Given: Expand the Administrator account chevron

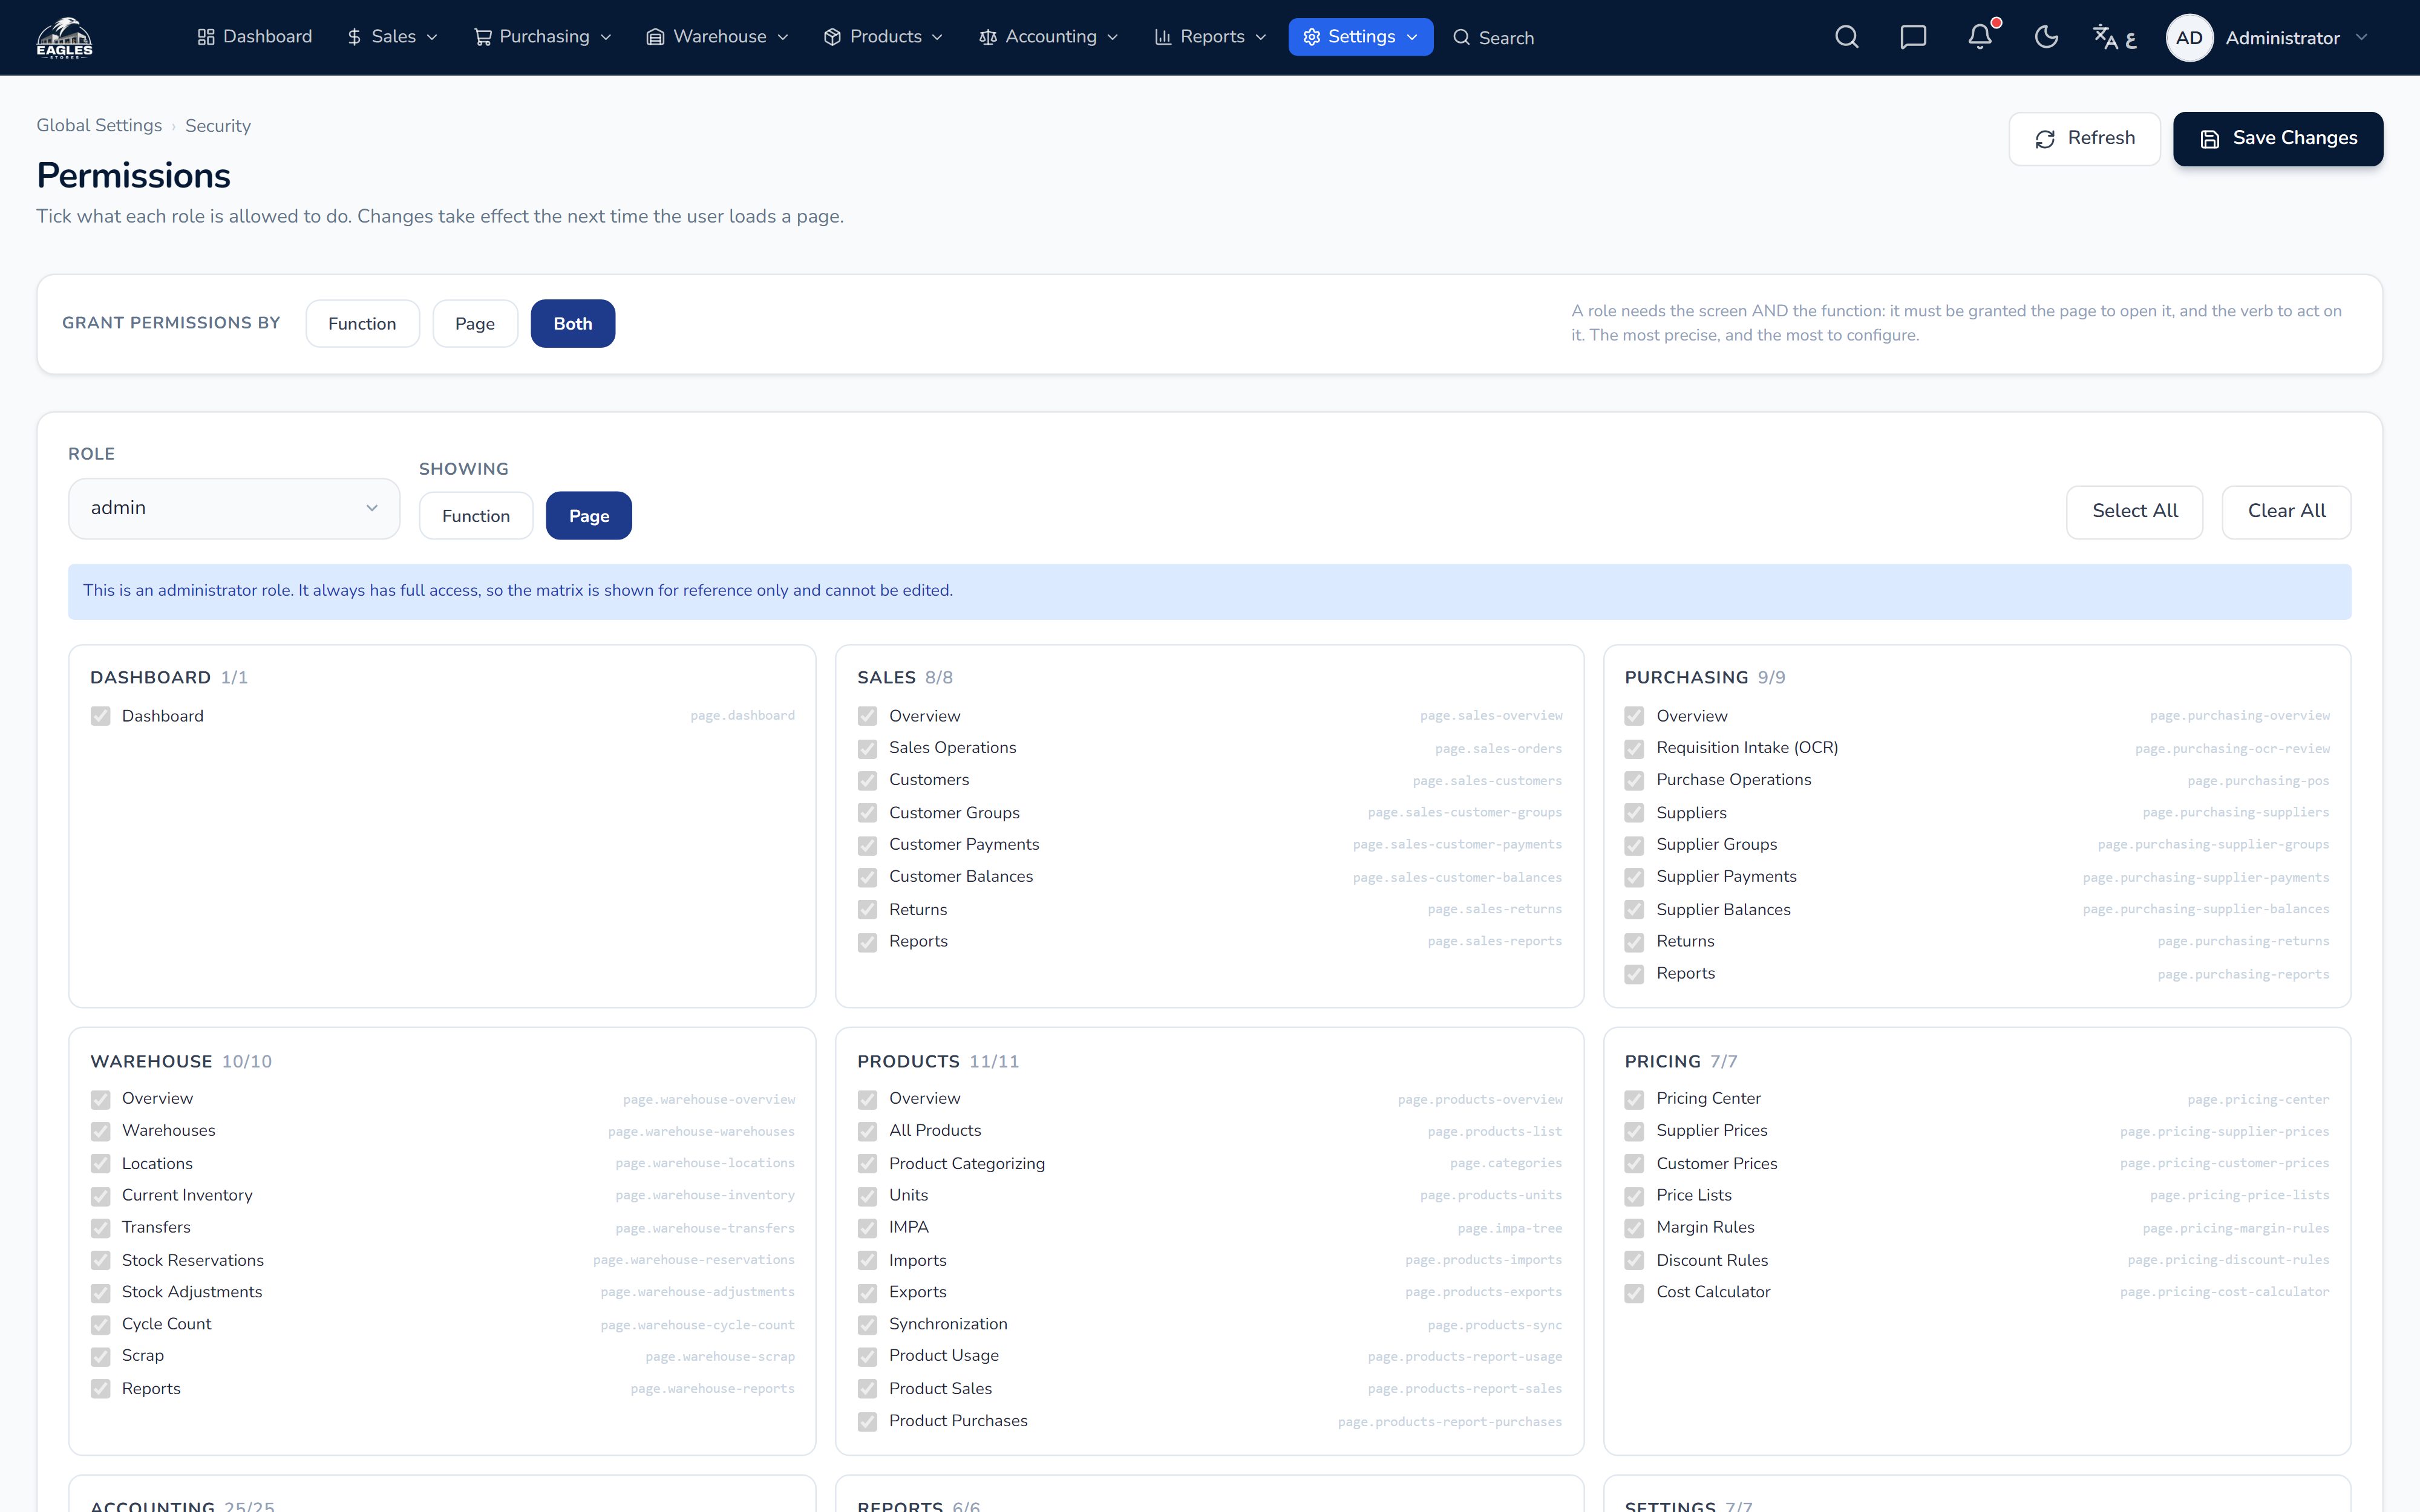Looking at the screenshot, I should tap(2362, 37).
